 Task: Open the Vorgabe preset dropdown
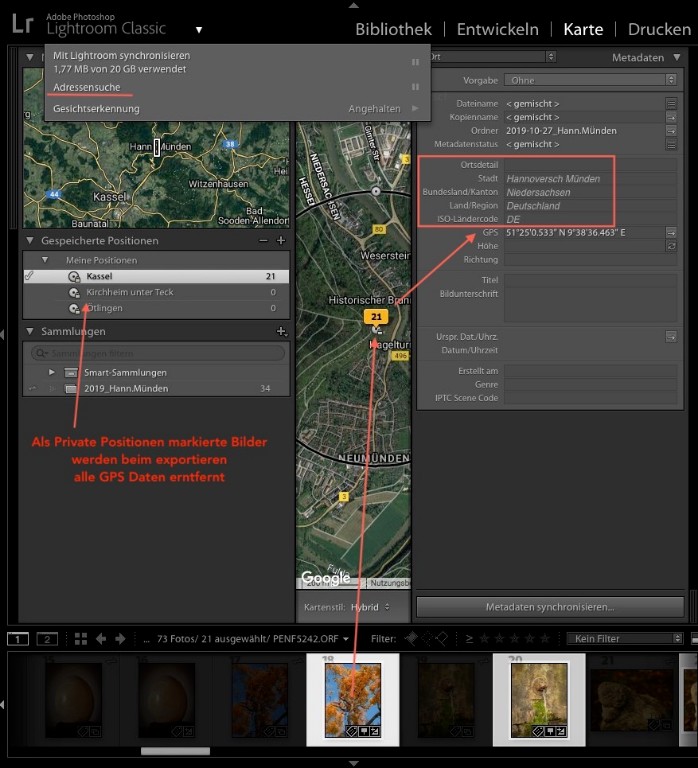(590, 80)
